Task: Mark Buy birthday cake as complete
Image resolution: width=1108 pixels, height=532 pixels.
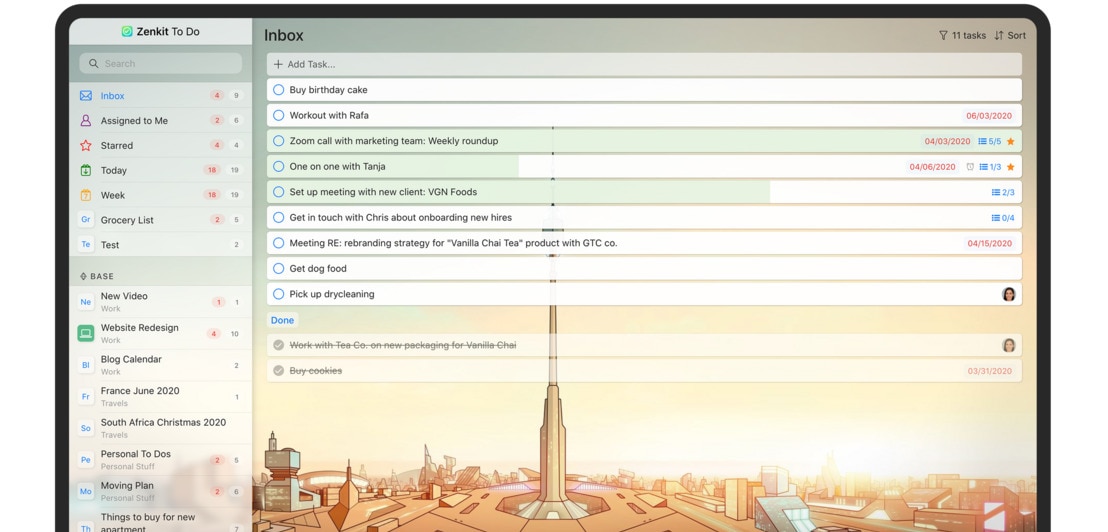Action: coord(279,90)
